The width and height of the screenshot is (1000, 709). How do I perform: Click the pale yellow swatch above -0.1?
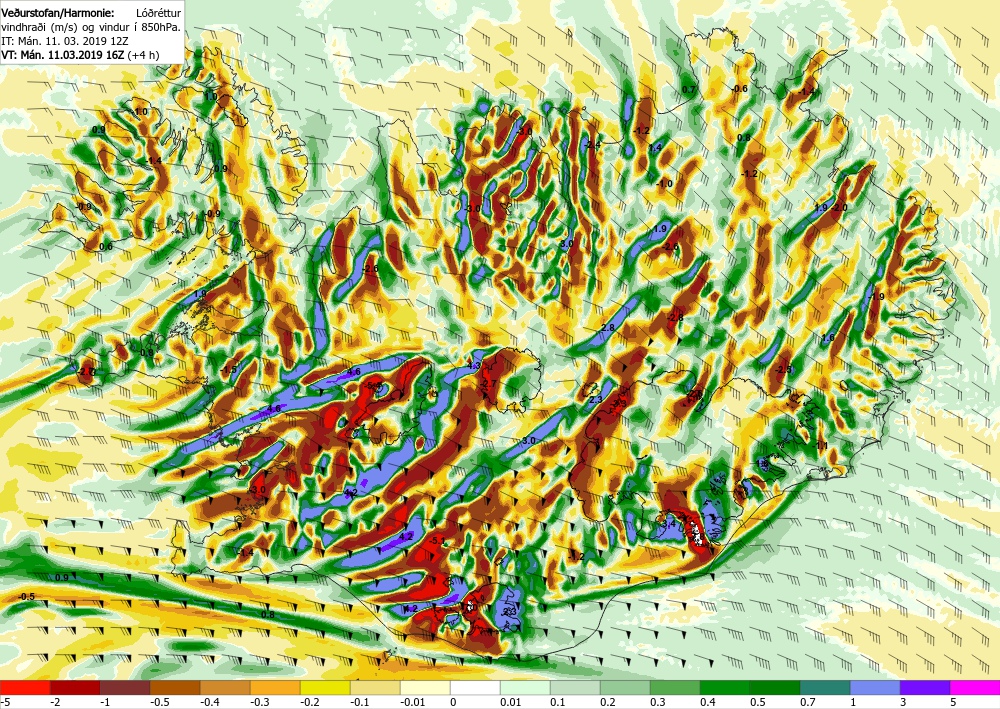[375, 688]
